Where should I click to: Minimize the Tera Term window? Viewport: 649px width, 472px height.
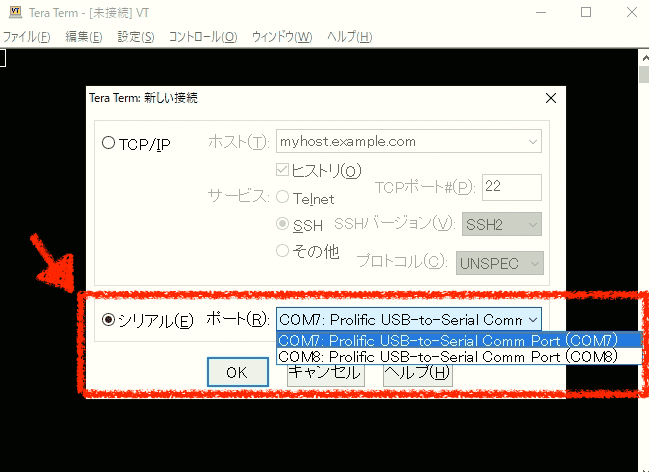tap(541, 12)
